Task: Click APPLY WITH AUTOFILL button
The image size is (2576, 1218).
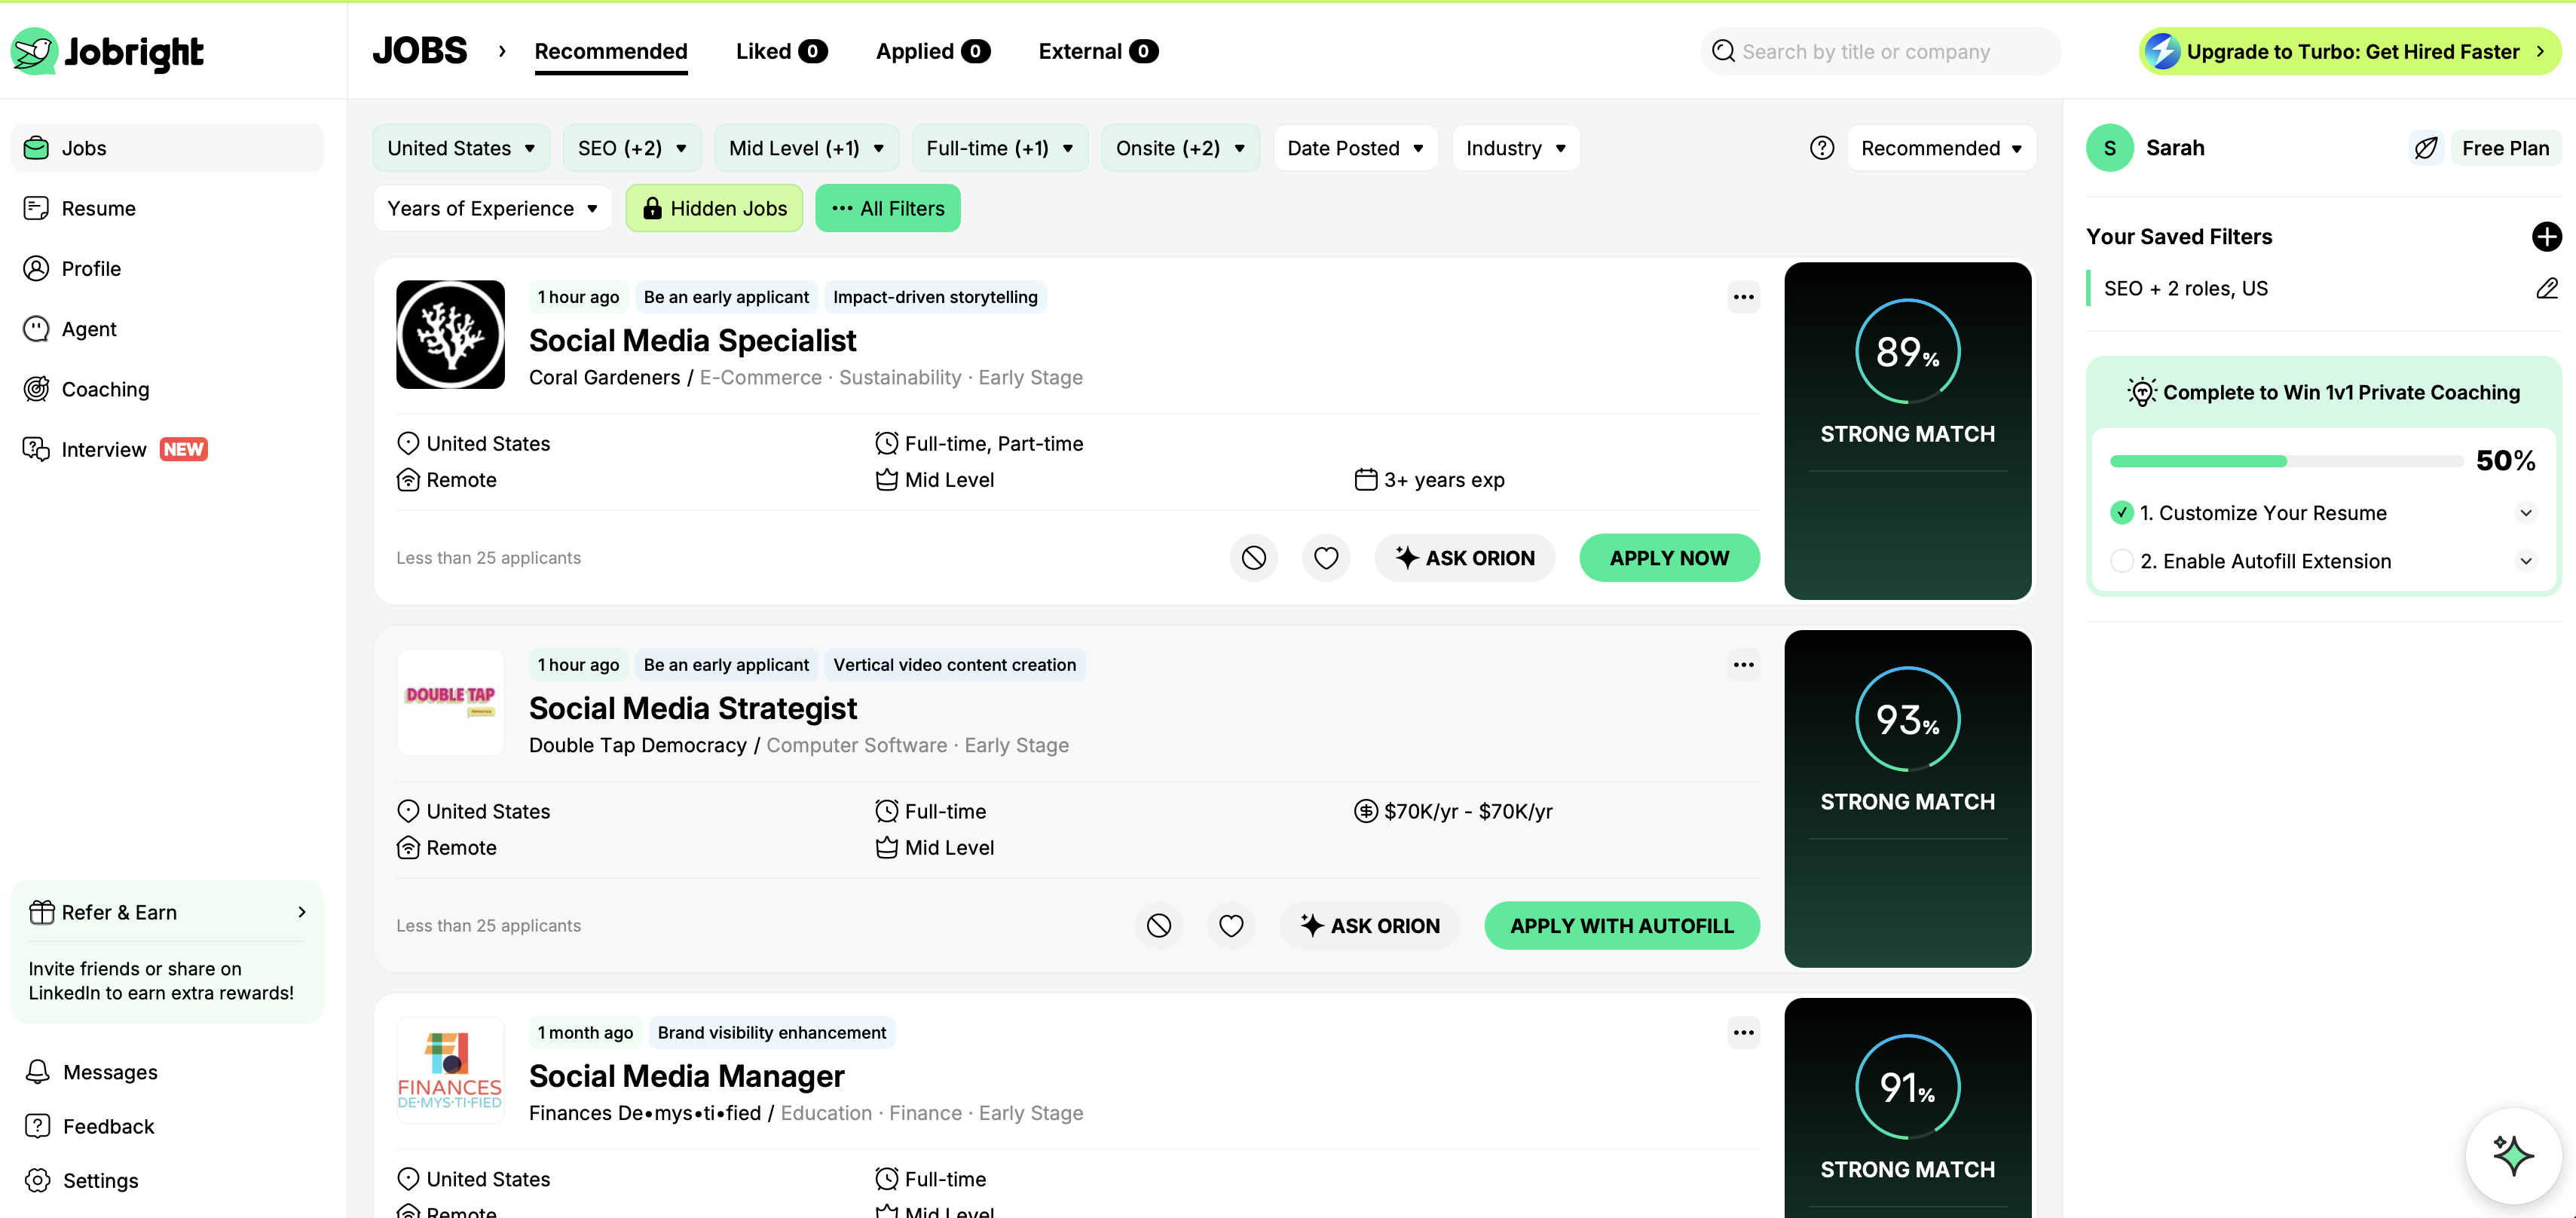Action: (1621, 926)
